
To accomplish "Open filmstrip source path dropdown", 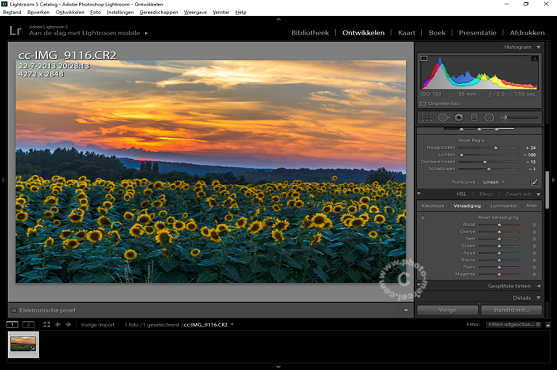I will point(232,324).
